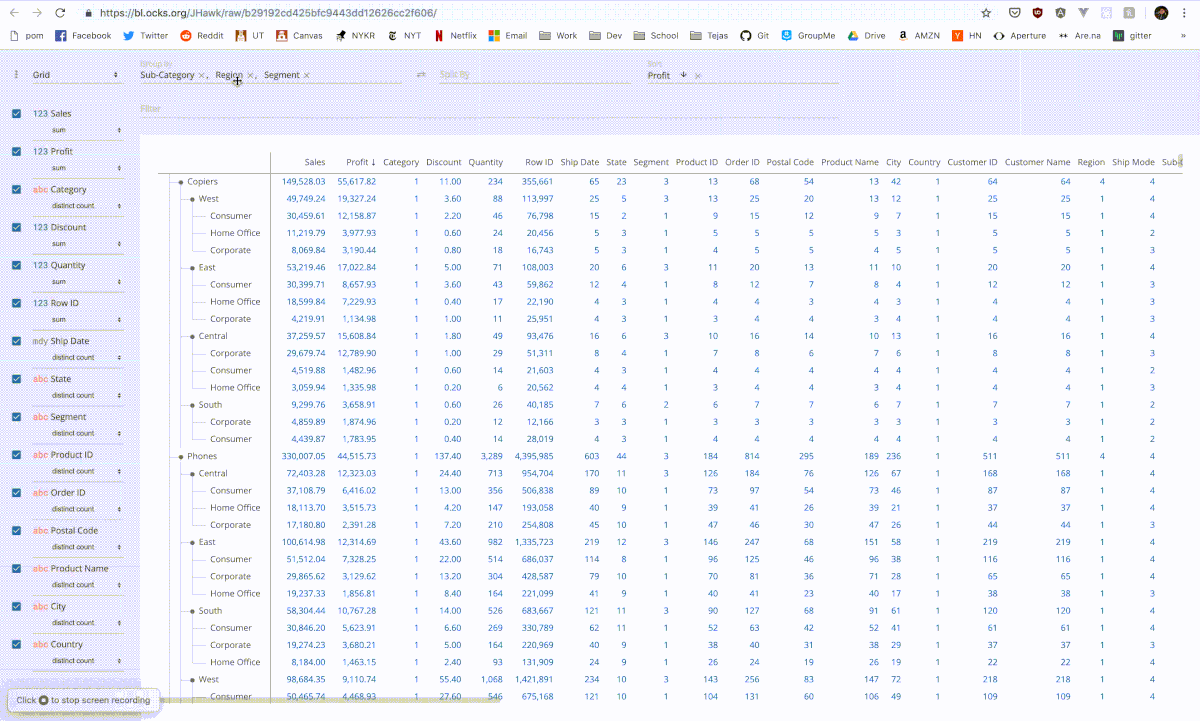Open the UT bookmark
The image size is (1200, 721).
[x=250, y=35]
